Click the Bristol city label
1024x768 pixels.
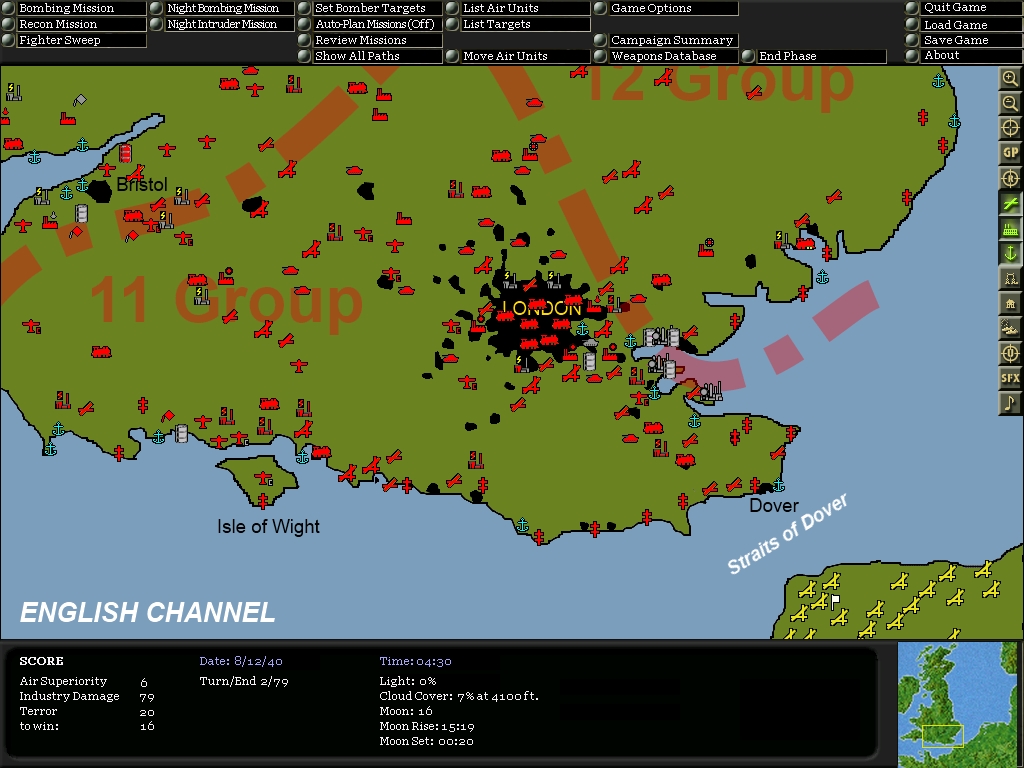142,185
